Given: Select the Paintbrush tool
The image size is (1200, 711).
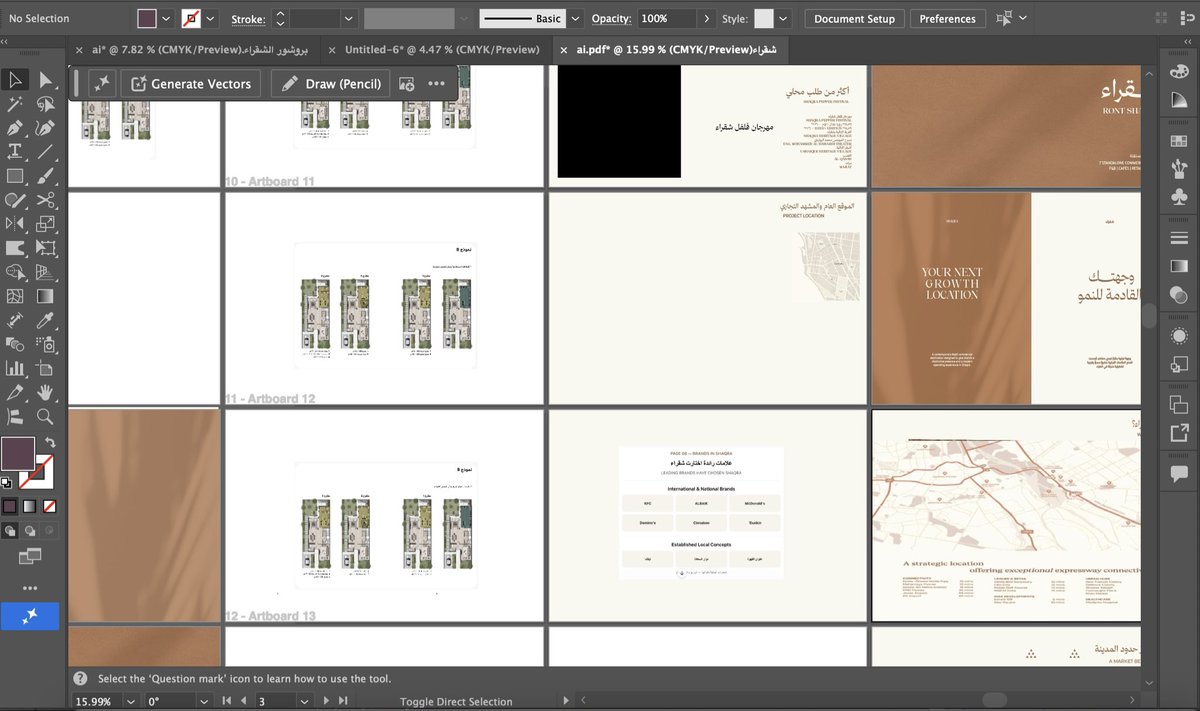Looking at the screenshot, I should 46,176.
